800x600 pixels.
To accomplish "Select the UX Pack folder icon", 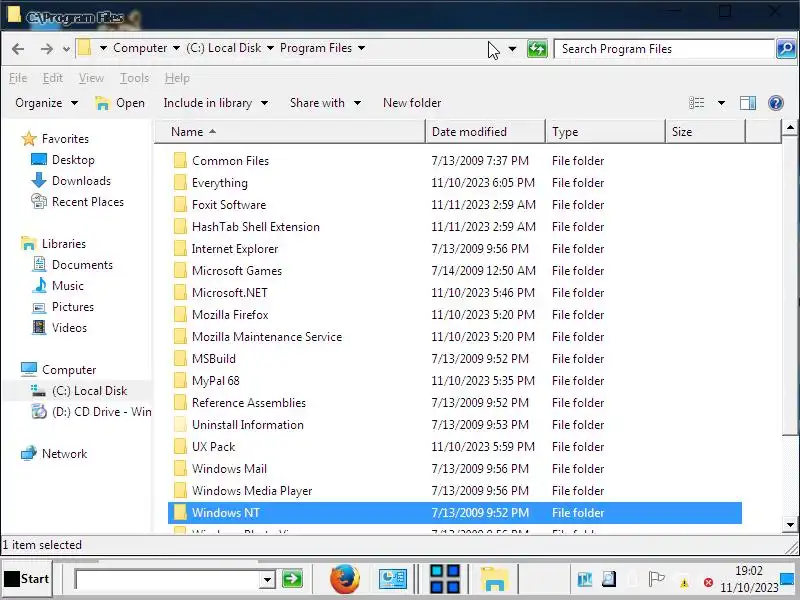I will [x=180, y=446].
